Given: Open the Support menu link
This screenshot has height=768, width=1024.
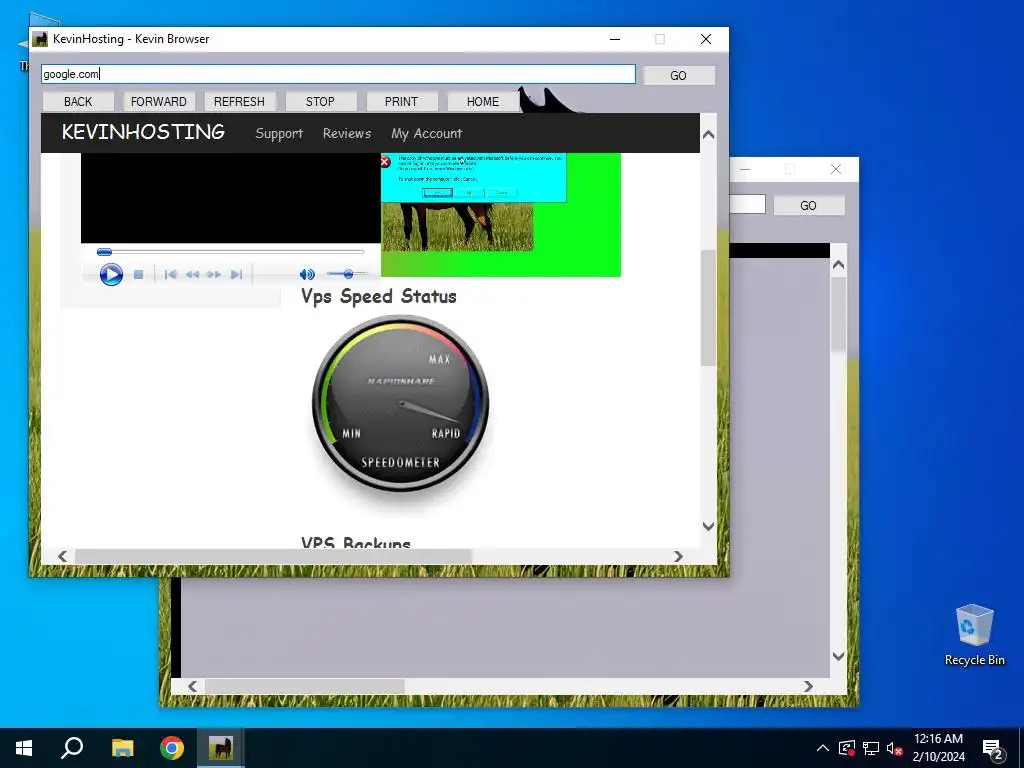Looking at the screenshot, I should [x=279, y=133].
